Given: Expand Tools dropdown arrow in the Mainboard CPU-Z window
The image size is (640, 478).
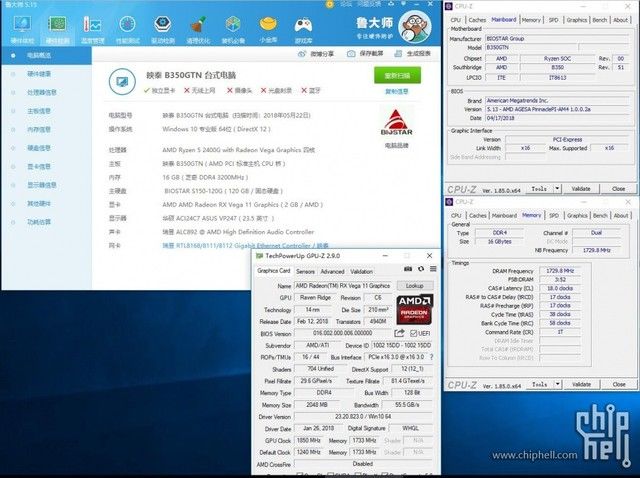Looking at the screenshot, I should 558,188.
